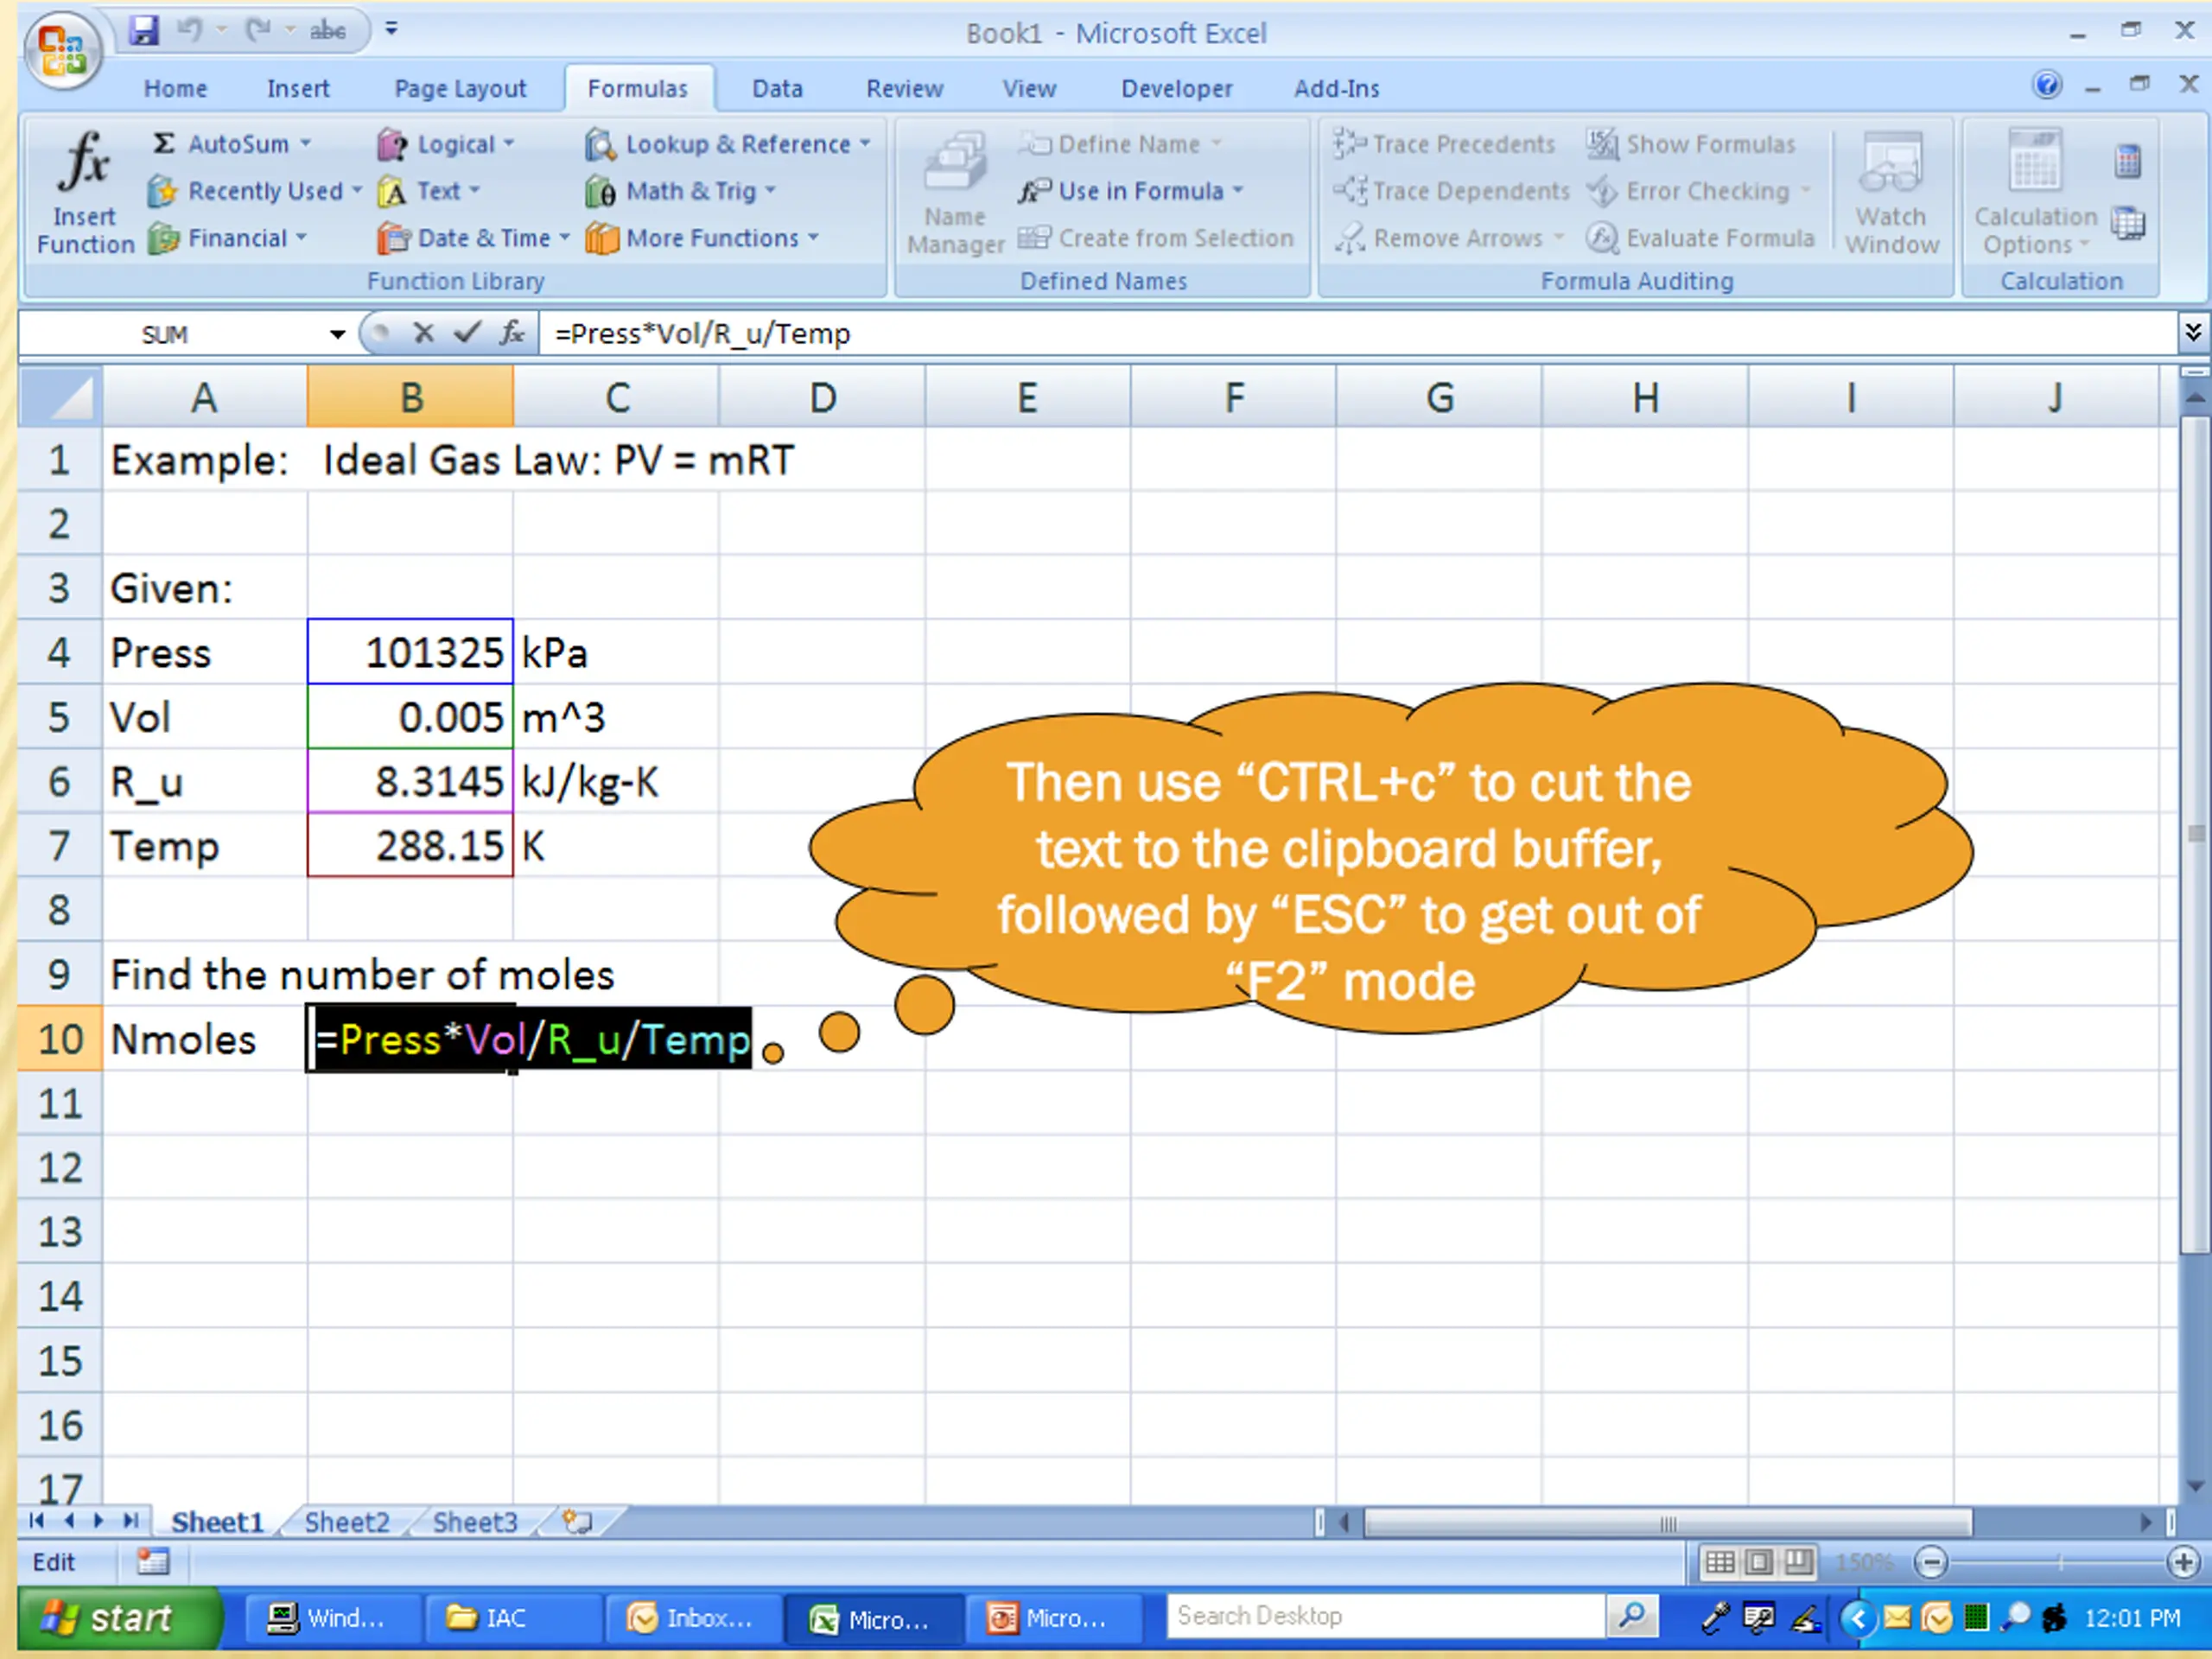
Task: Click Create from Selection
Action: [x=1156, y=237]
